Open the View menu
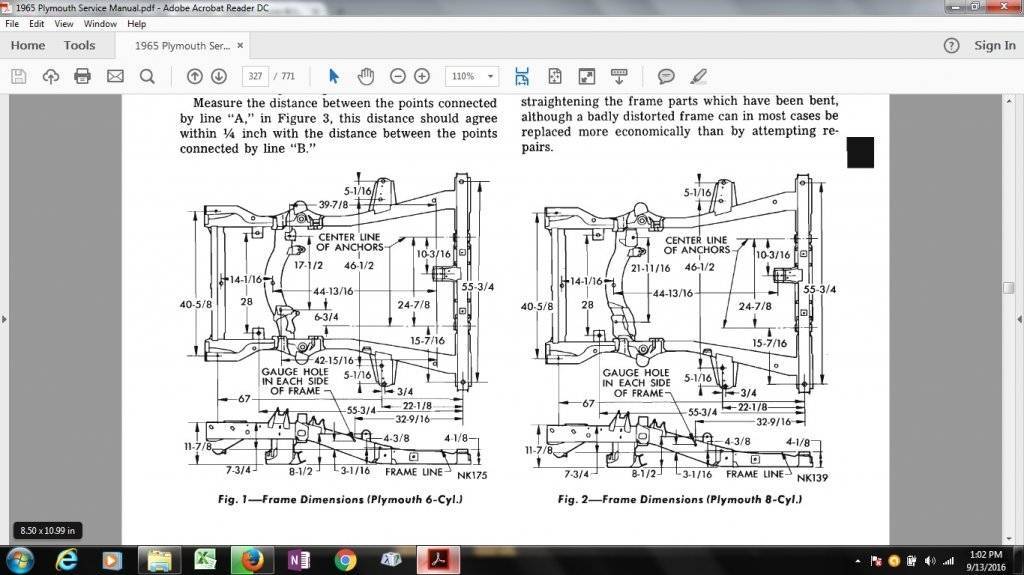 click(x=64, y=23)
